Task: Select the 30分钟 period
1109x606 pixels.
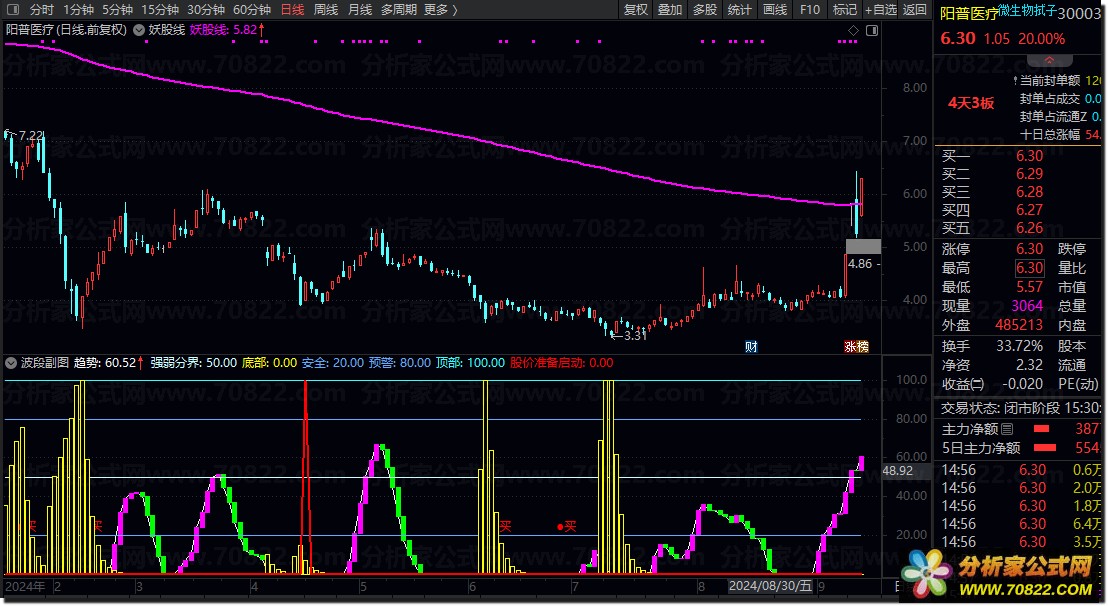Action: point(206,10)
